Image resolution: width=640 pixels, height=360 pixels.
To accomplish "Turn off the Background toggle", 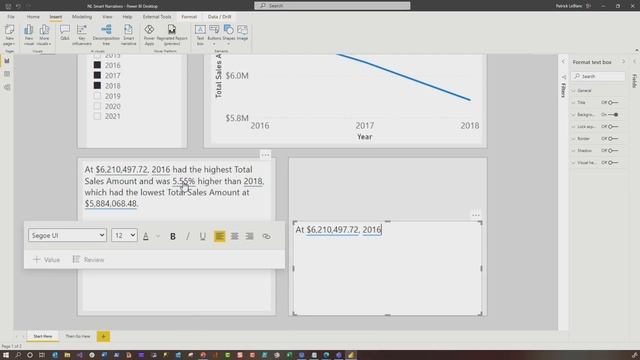I will (613, 115).
